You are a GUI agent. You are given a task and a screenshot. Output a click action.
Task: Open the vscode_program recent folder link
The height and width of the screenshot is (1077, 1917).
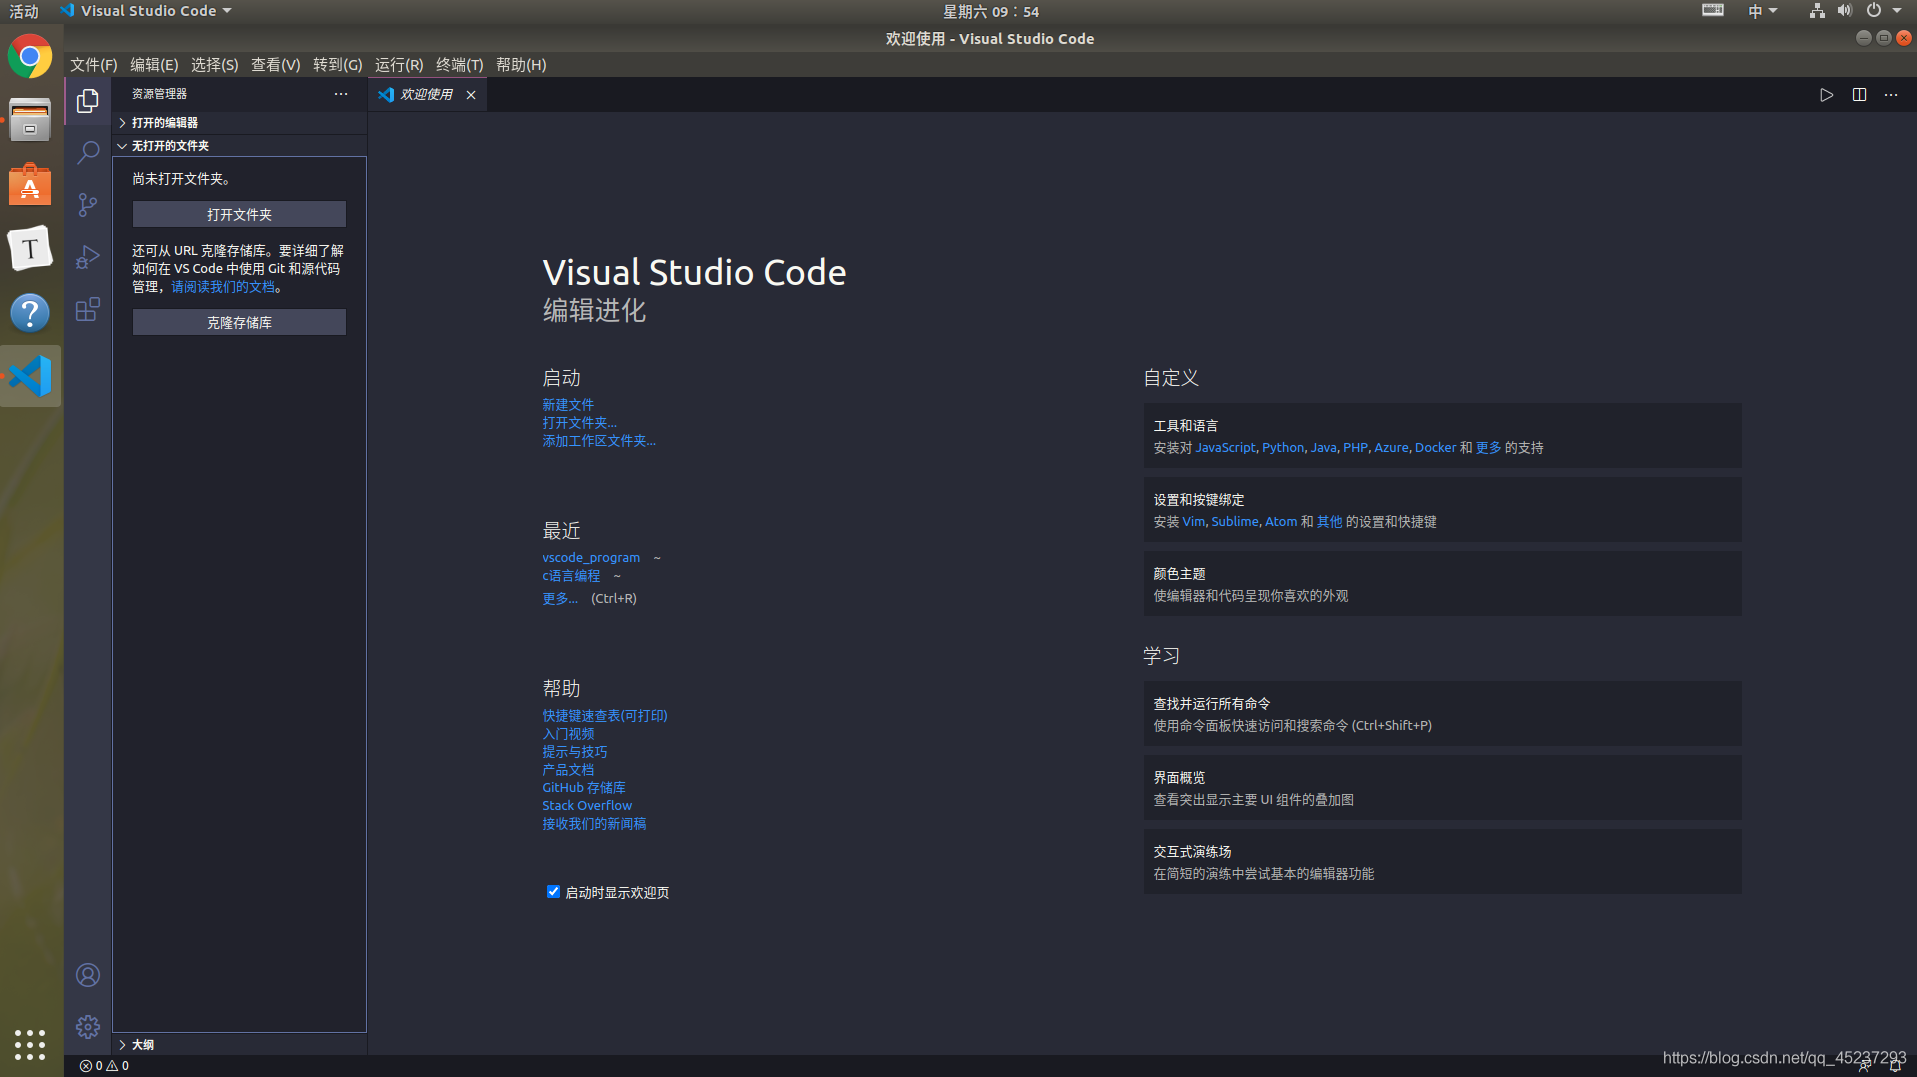tap(591, 558)
